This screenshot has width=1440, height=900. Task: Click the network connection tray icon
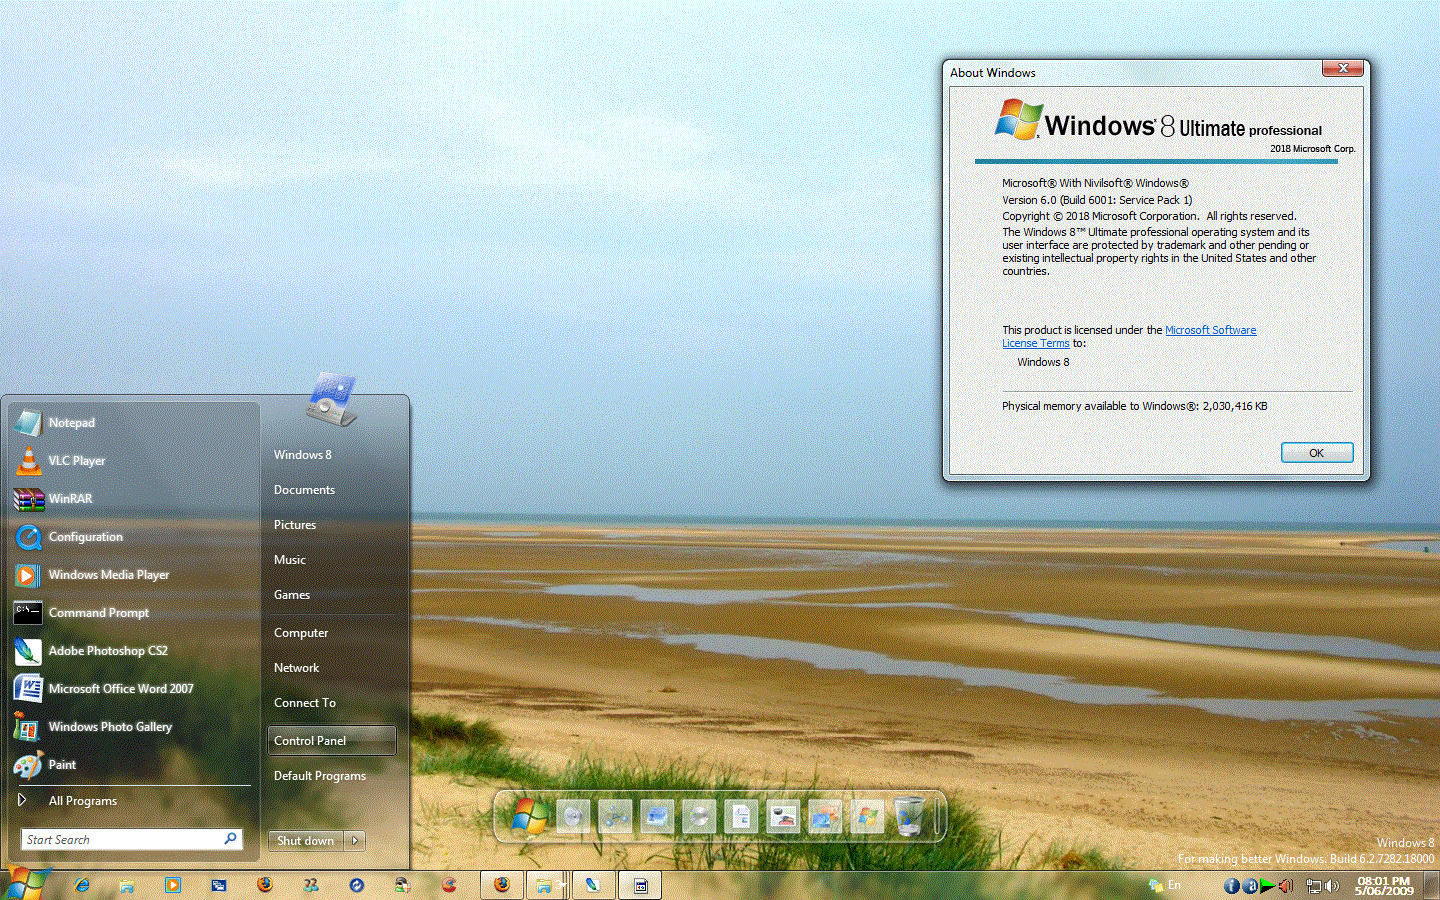[x=1314, y=886]
